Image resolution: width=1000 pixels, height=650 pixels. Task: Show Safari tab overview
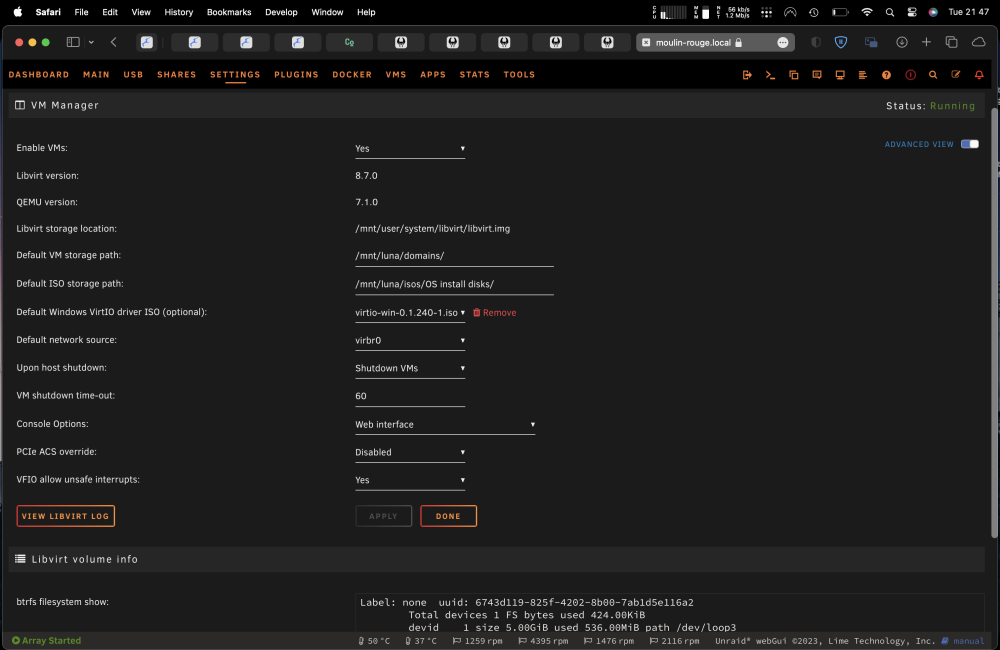coord(952,42)
